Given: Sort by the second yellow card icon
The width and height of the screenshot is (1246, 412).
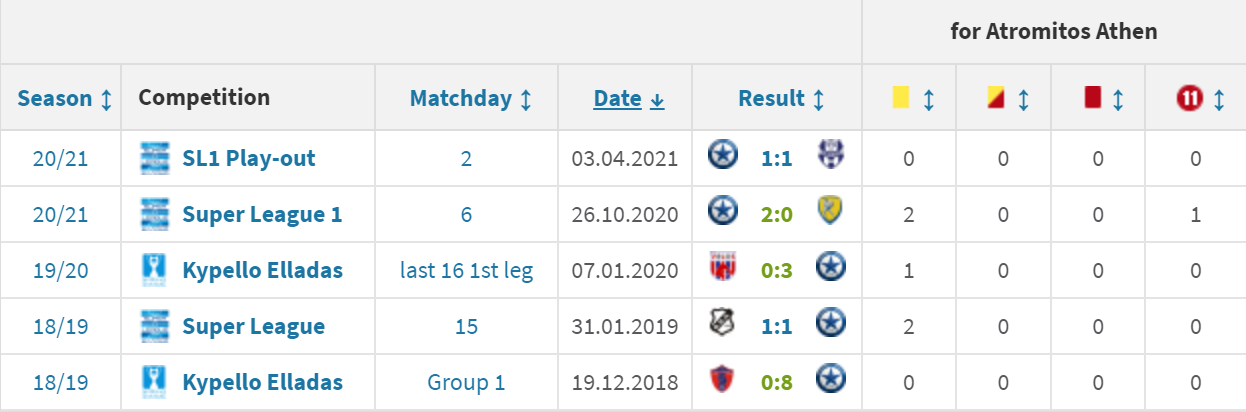Looking at the screenshot, I should point(995,98).
